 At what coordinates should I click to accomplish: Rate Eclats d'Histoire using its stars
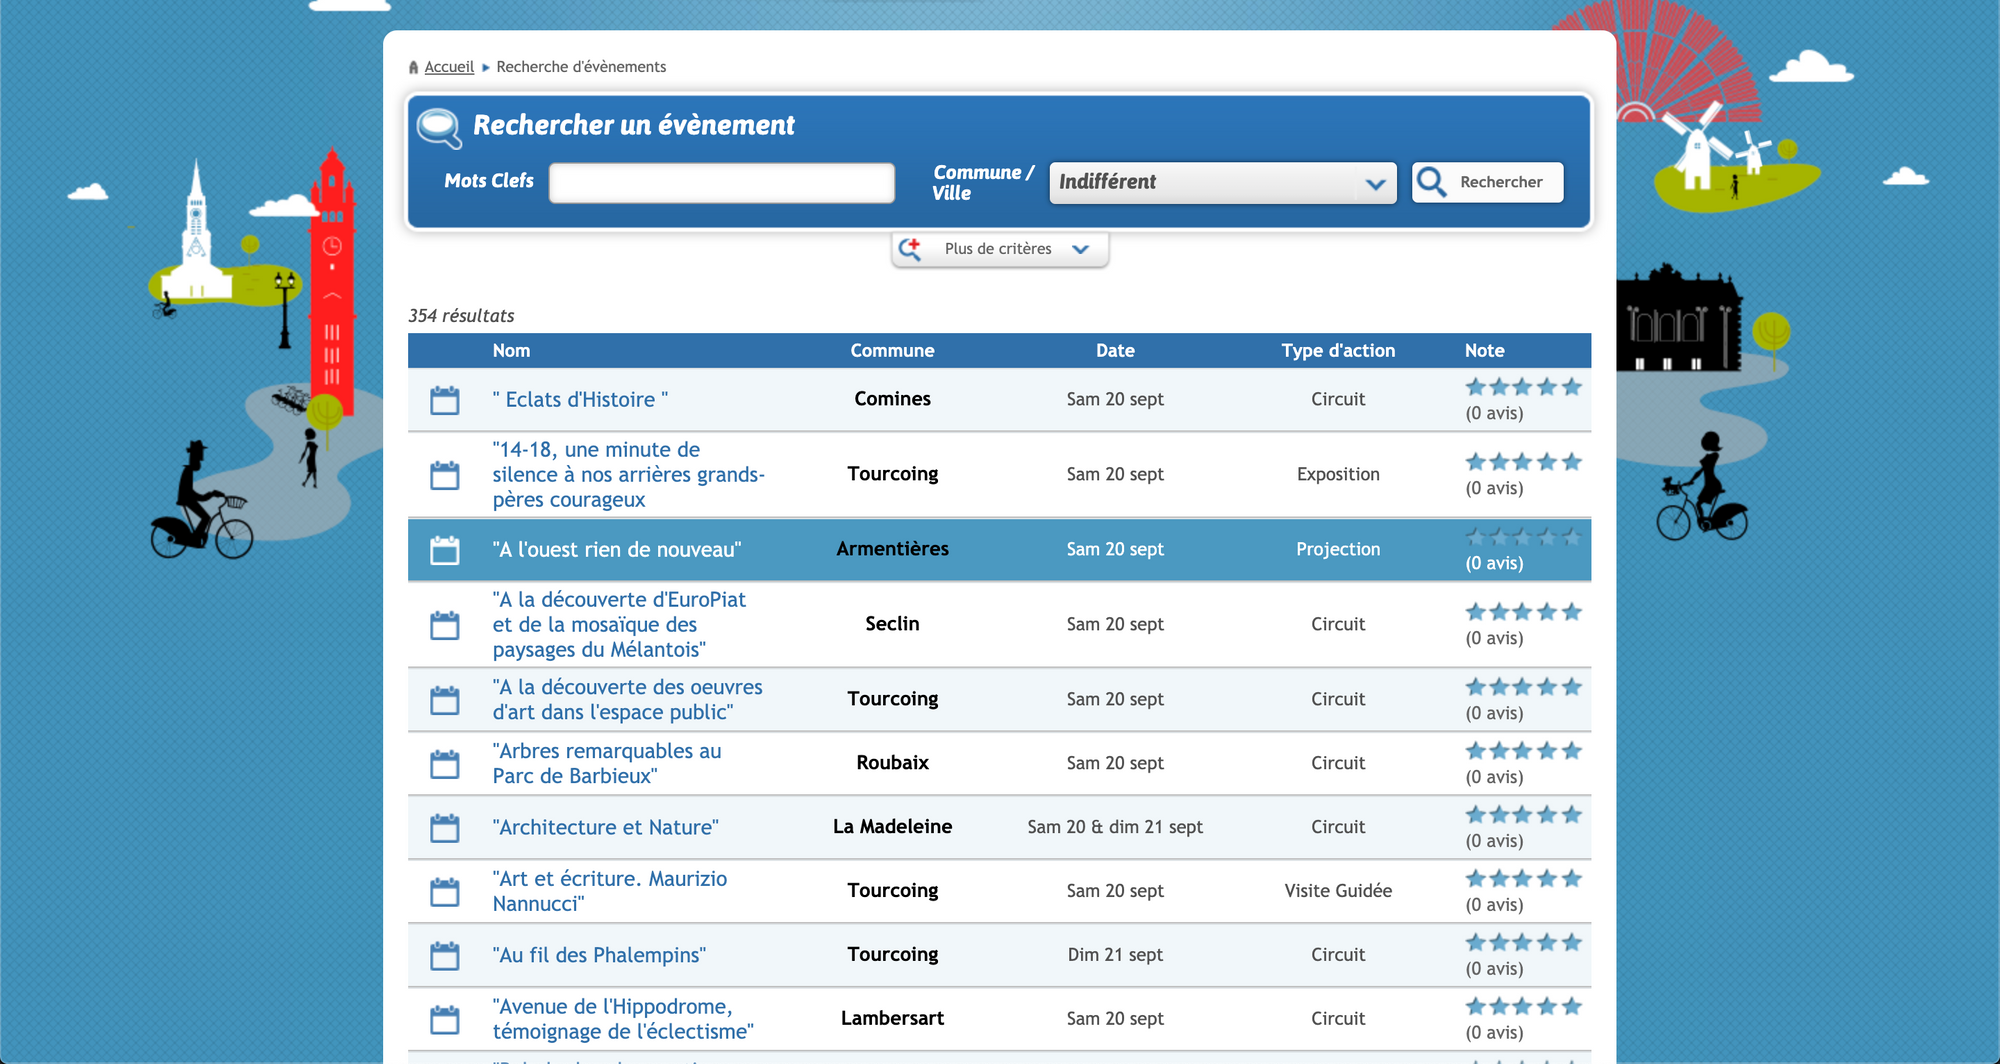coord(1522,387)
